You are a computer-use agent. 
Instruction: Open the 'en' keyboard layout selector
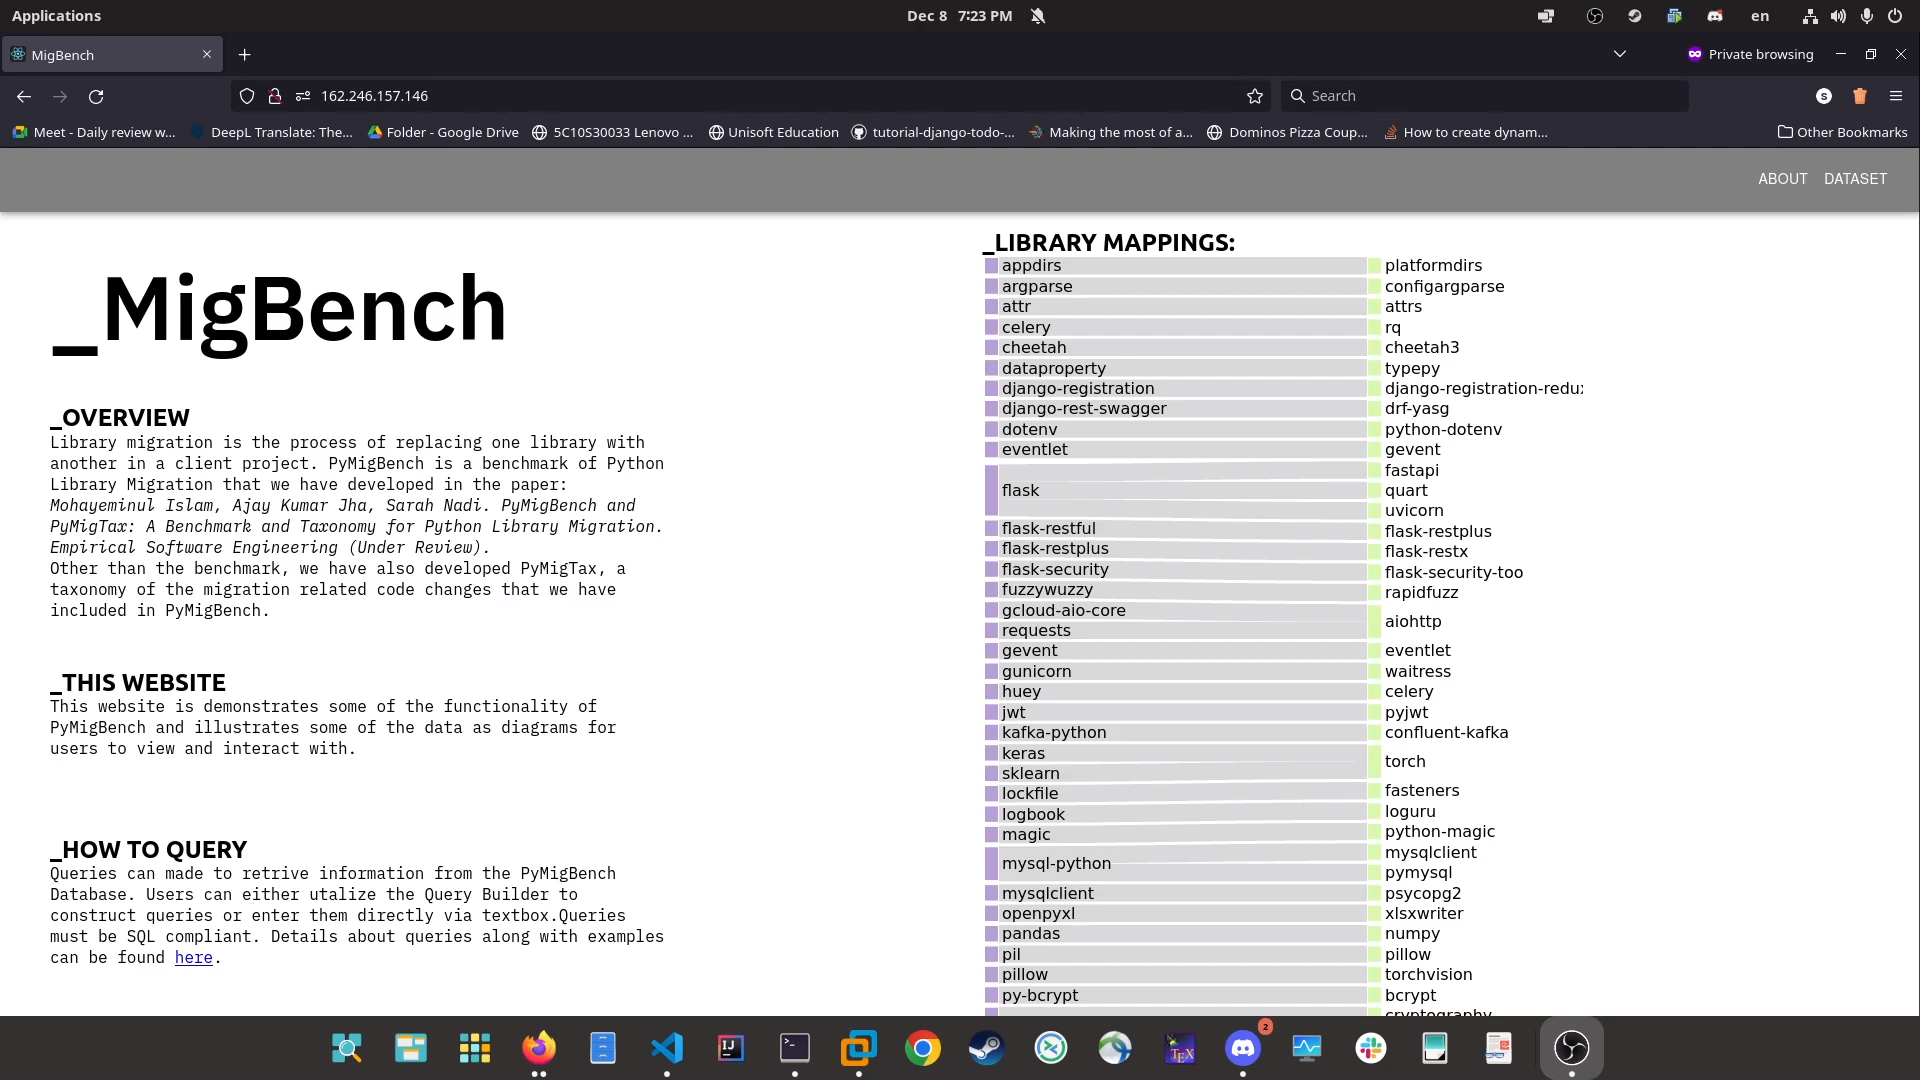(x=1760, y=16)
